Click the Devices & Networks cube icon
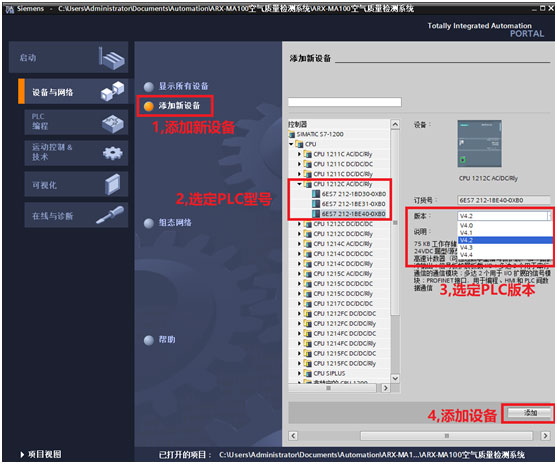Viewport: 557px width, 464px height. [x=112, y=91]
